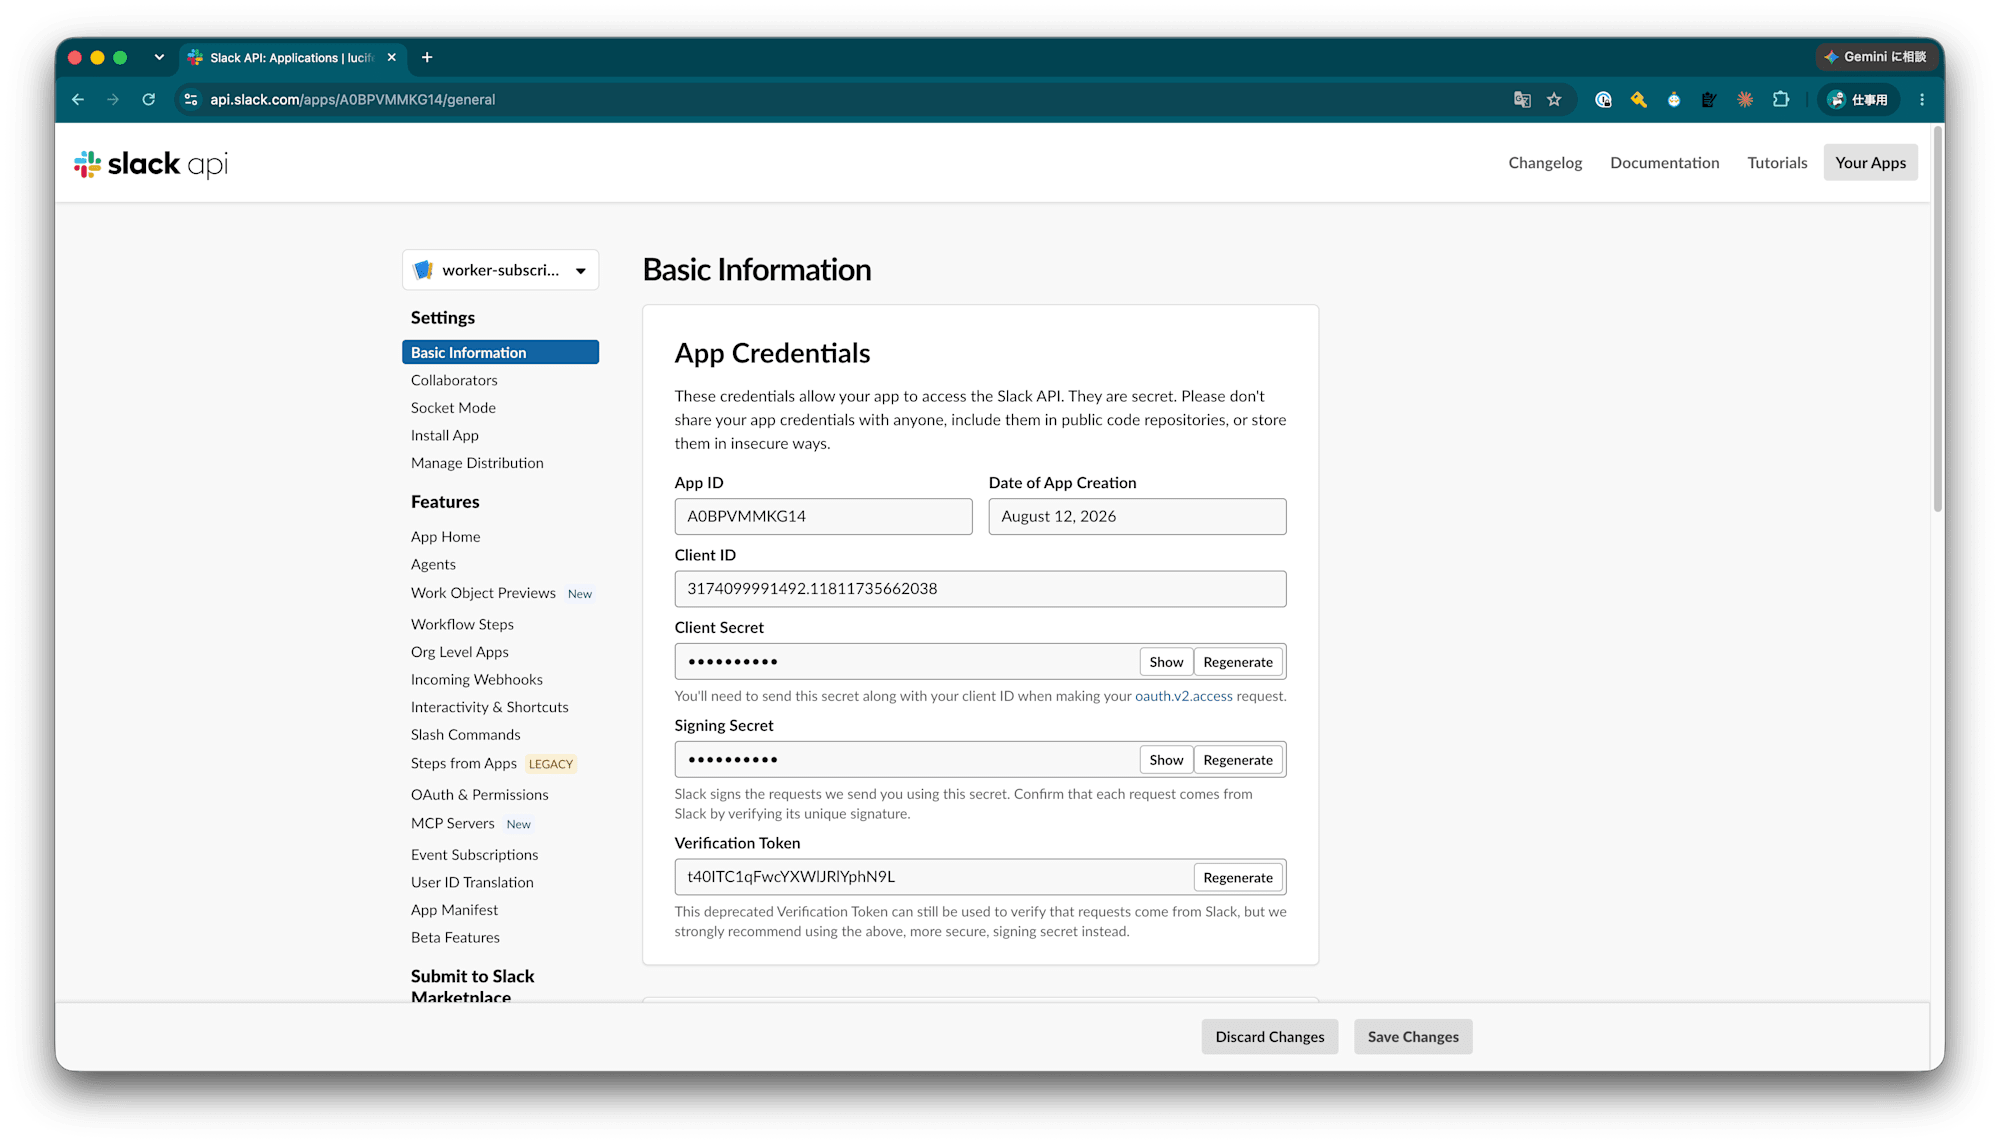Open Socket Mode settings
The height and width of the screenshot is (1144, 2000).
[453, 408]
